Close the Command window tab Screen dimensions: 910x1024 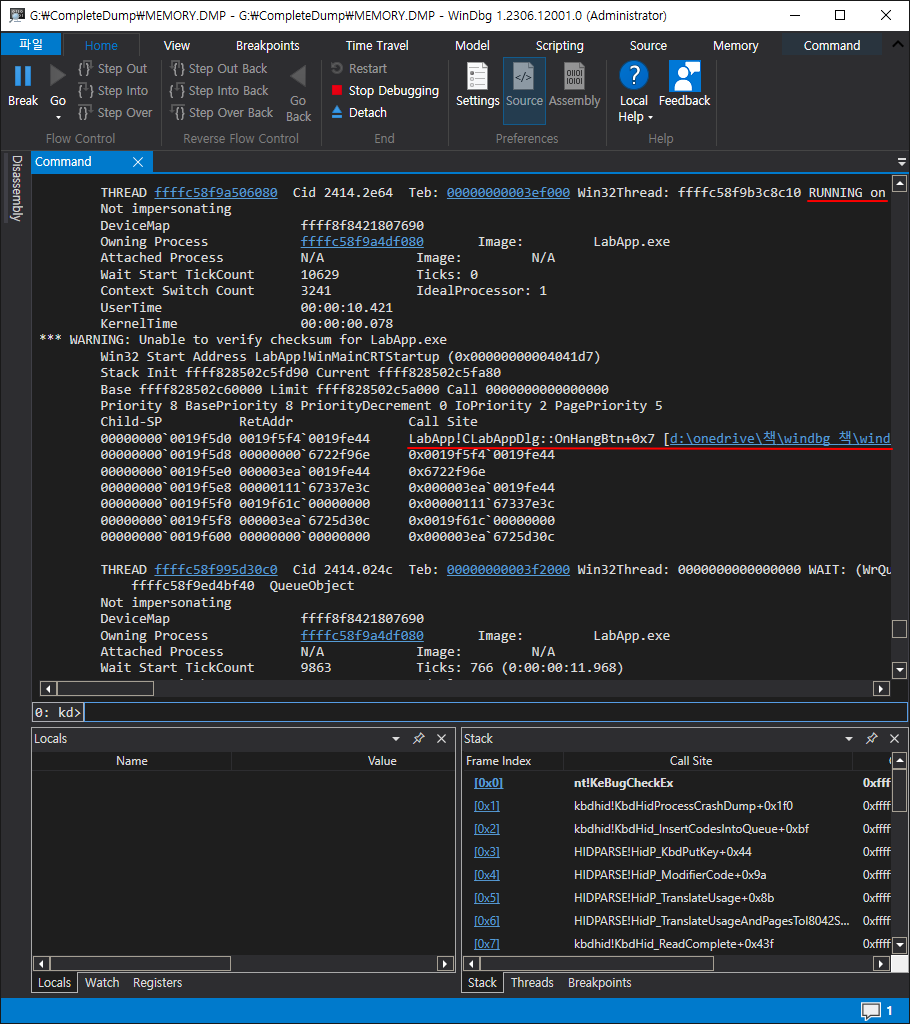pyautogui.click(x=138, y=162)
